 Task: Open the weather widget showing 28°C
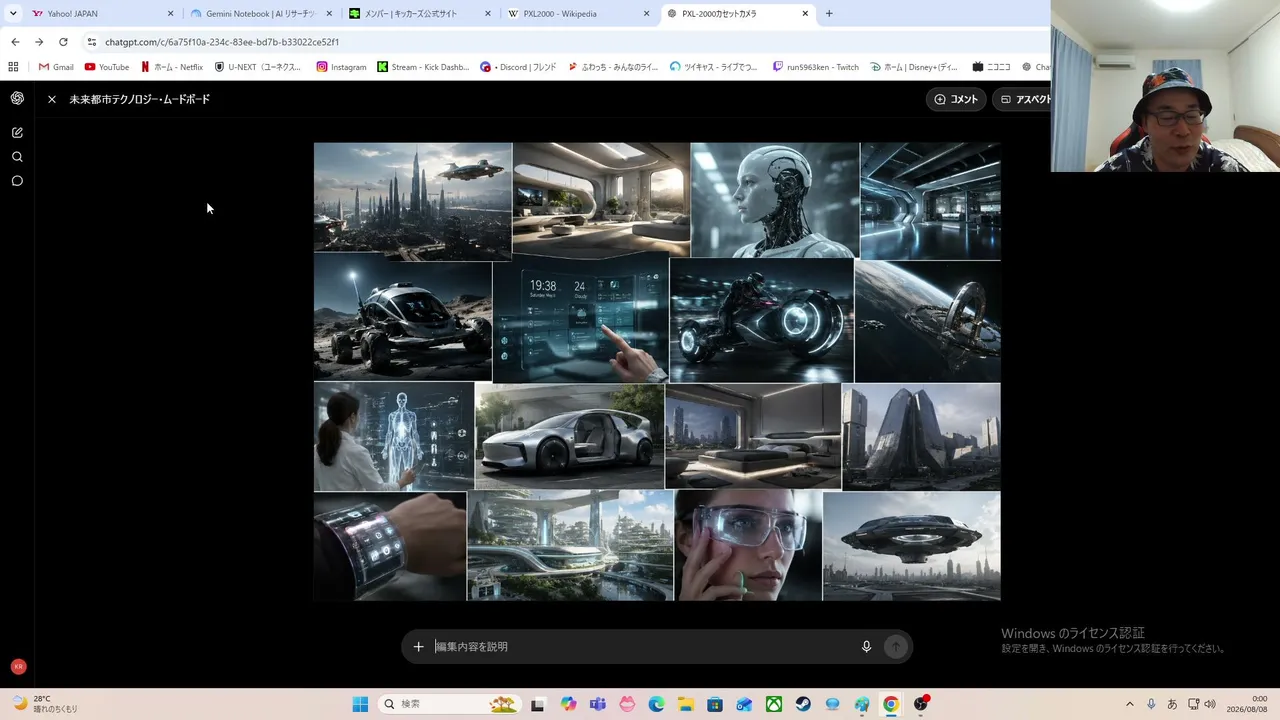[45, 704]
